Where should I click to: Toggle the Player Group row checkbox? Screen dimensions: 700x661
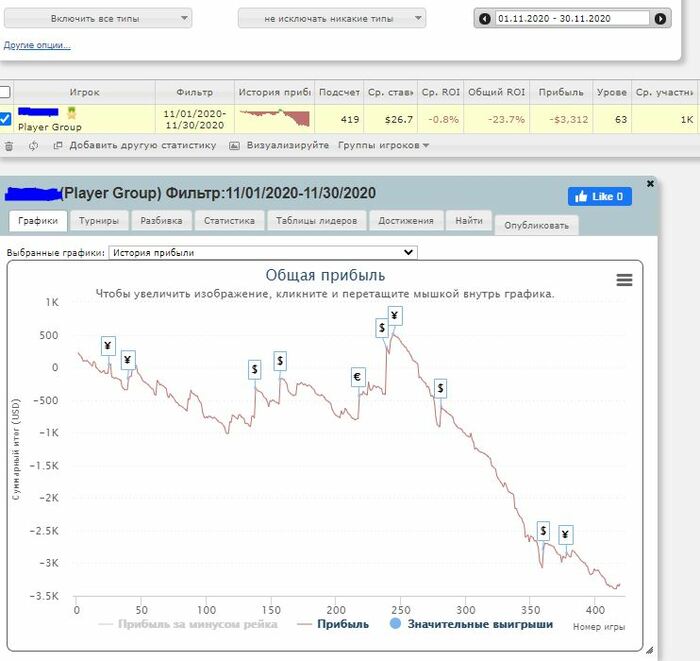pos(5,119)
